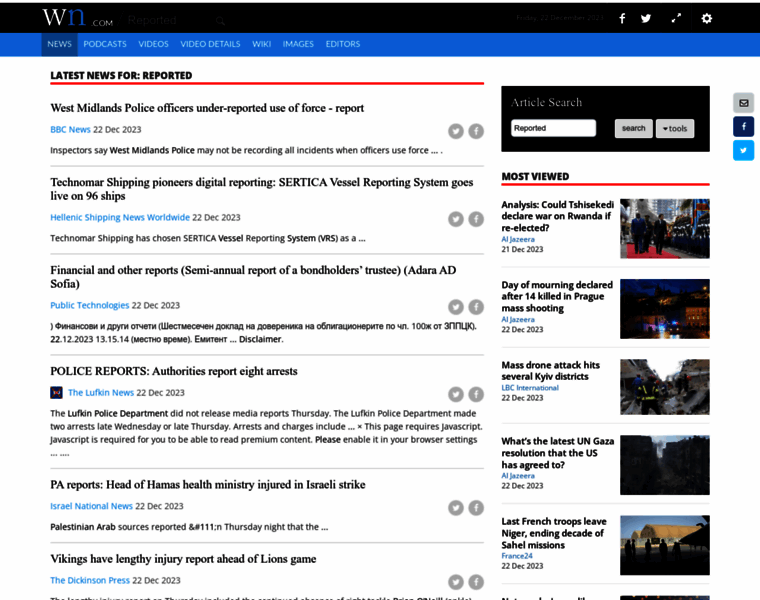
Task: Share page by email with envelope icon
Action: point(744,103)
